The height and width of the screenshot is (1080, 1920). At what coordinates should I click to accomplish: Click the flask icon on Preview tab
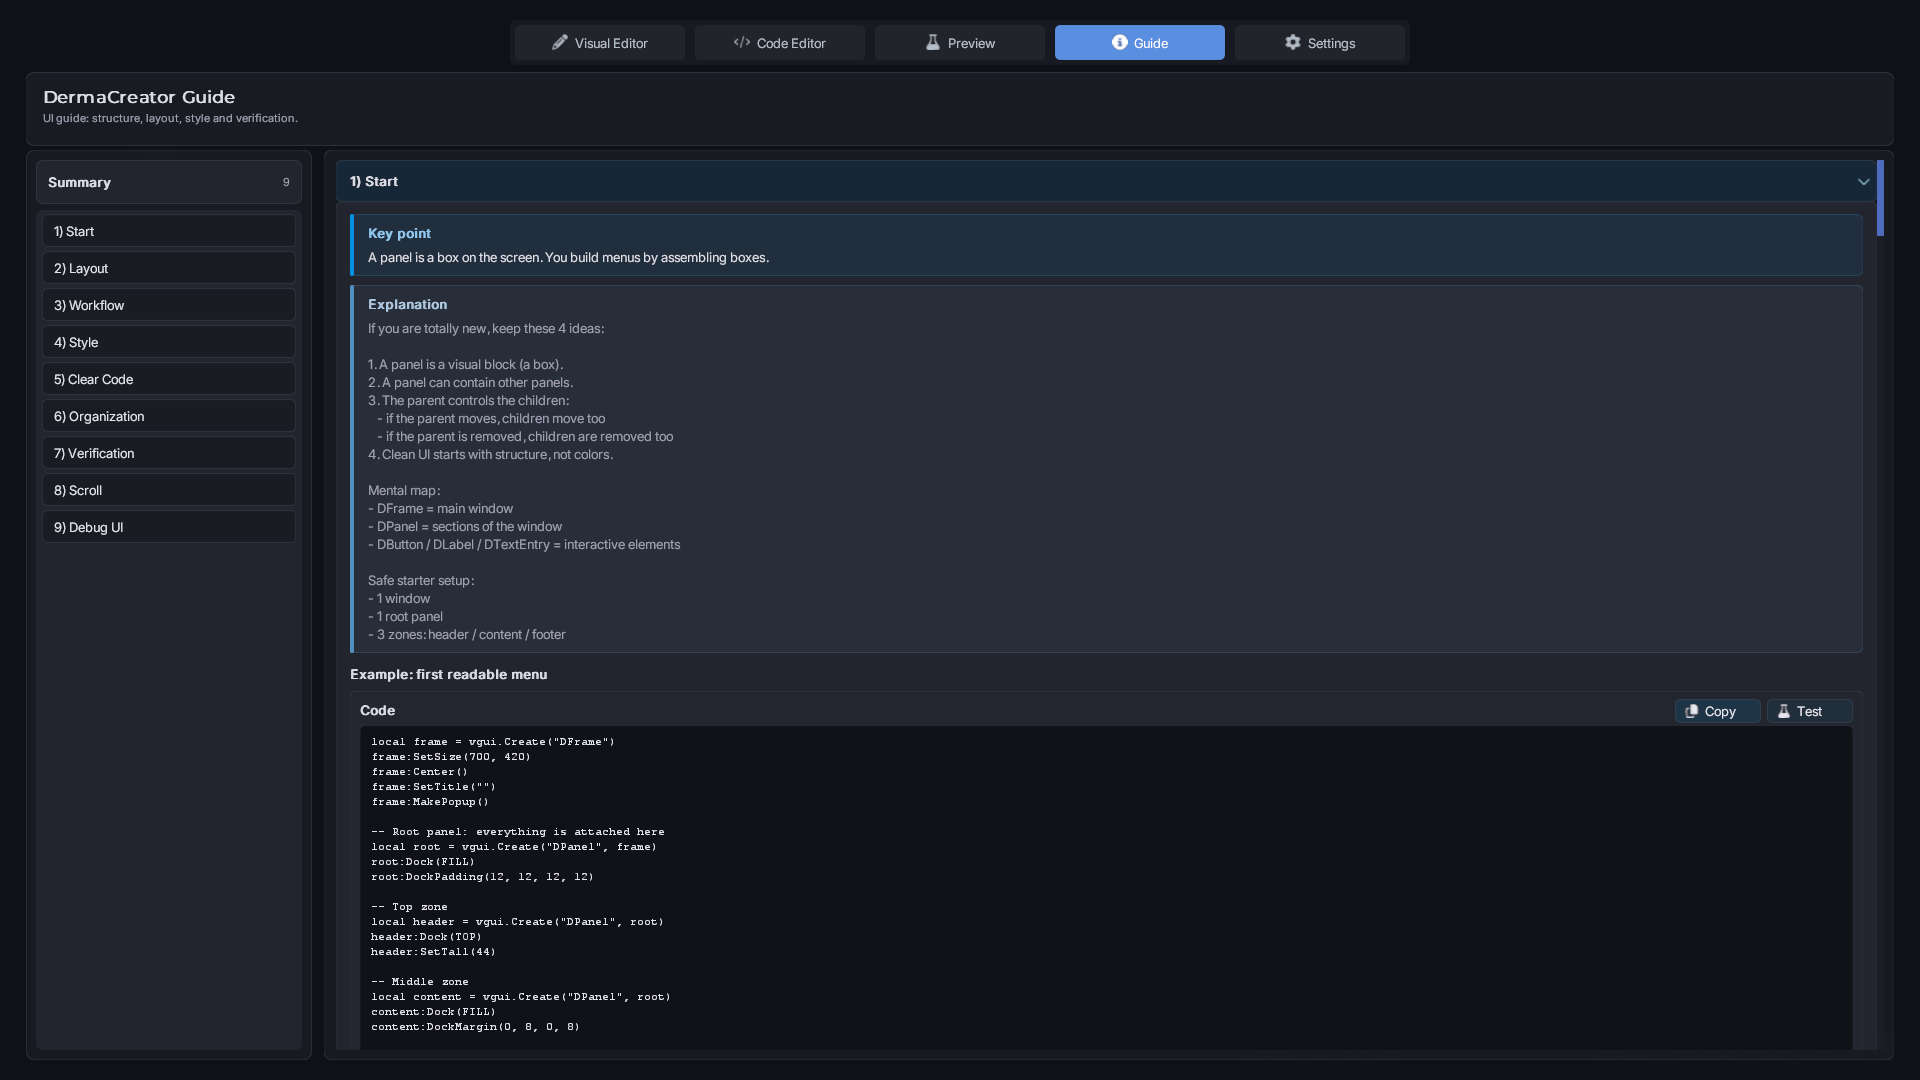(x=932, y=43)
